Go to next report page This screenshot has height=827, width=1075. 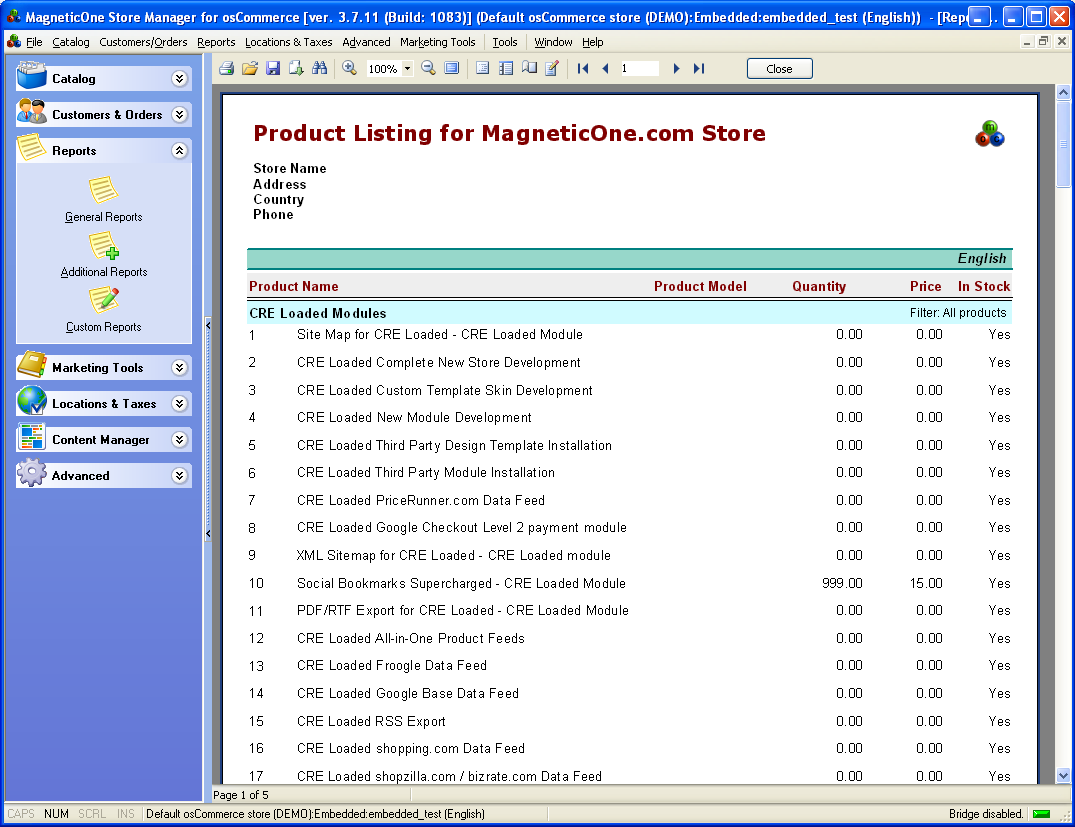click(x=677, y=69)
